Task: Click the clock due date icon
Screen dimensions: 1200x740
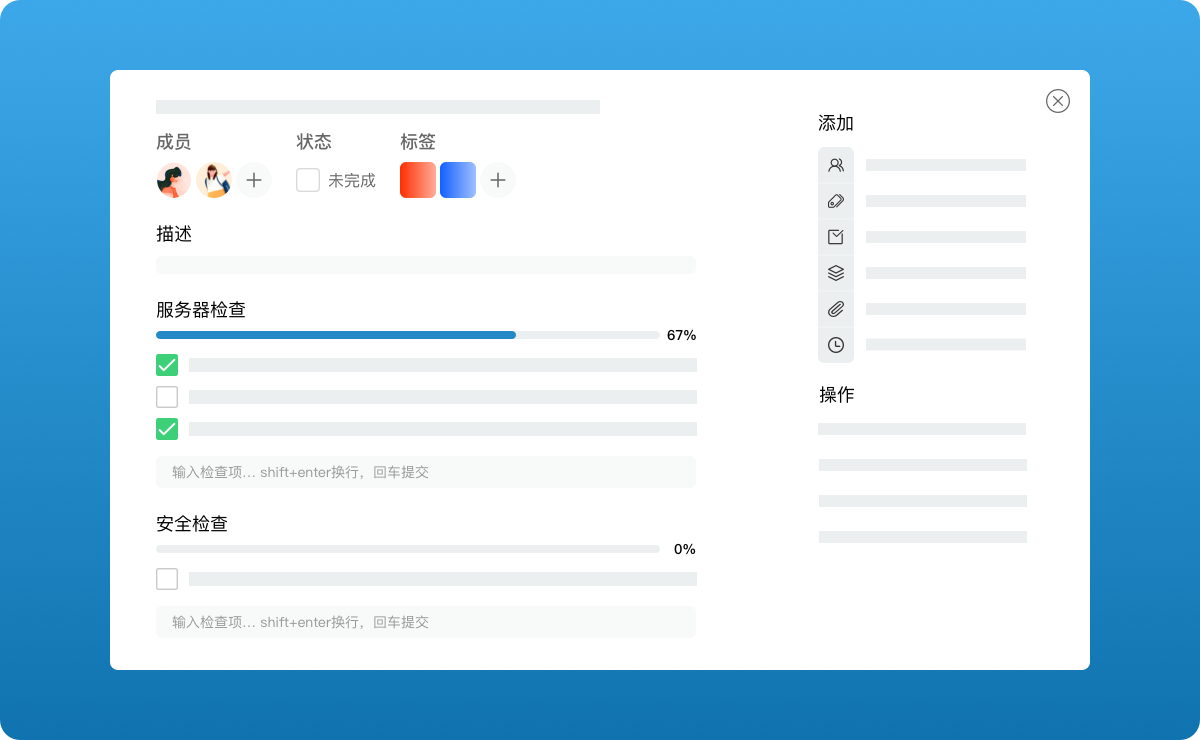Action: (836, 345)
